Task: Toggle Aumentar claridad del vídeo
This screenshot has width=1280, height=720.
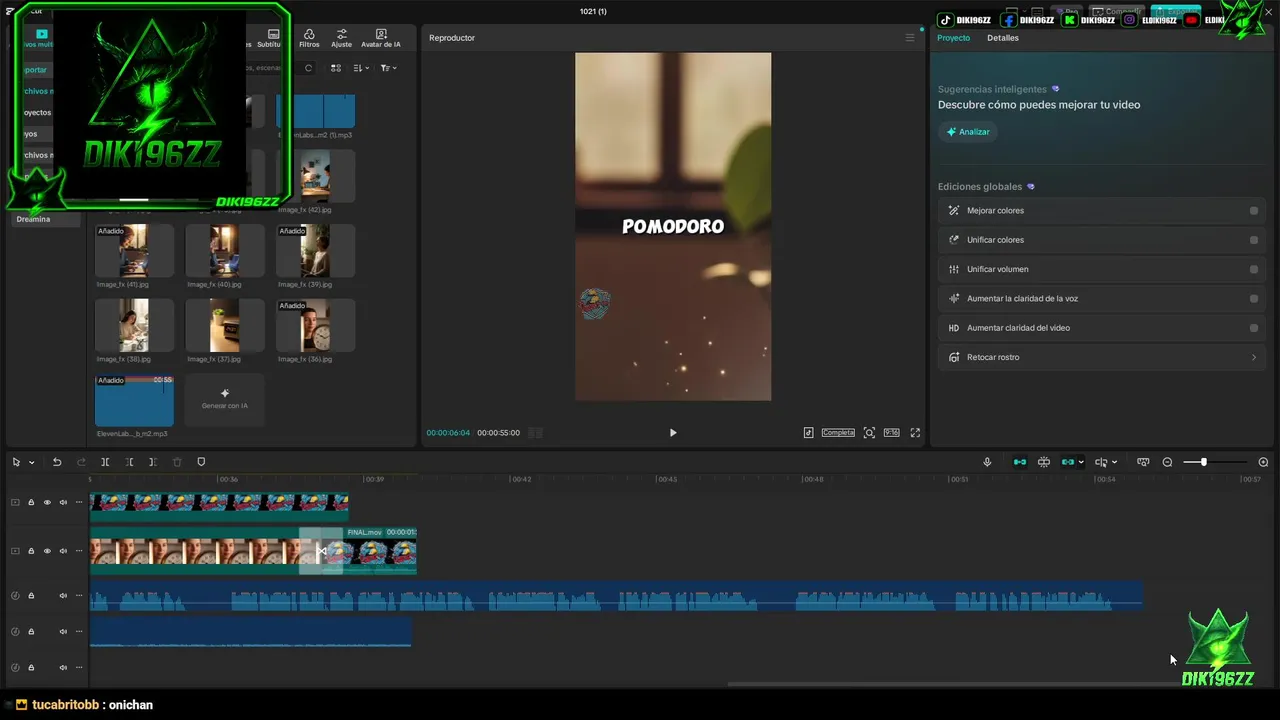Action: (1254, 328)
